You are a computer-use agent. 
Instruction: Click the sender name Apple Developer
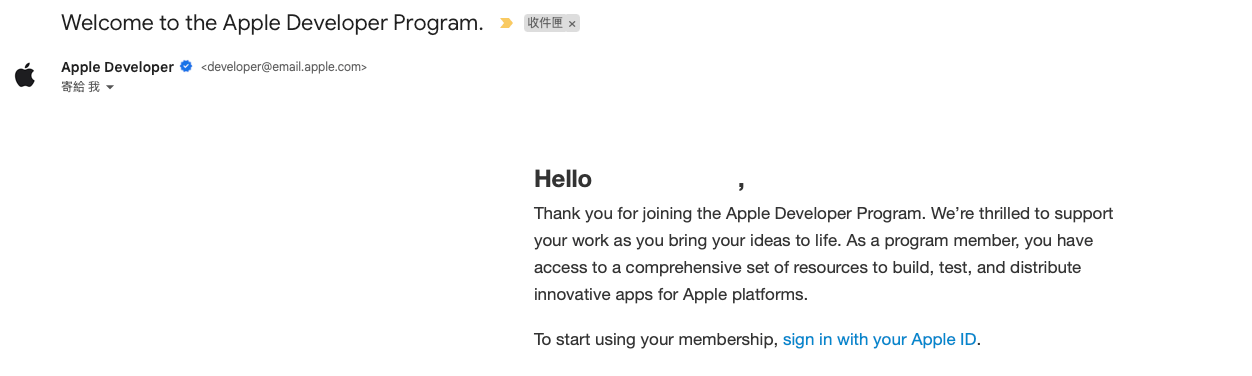[x=117, y=67]
